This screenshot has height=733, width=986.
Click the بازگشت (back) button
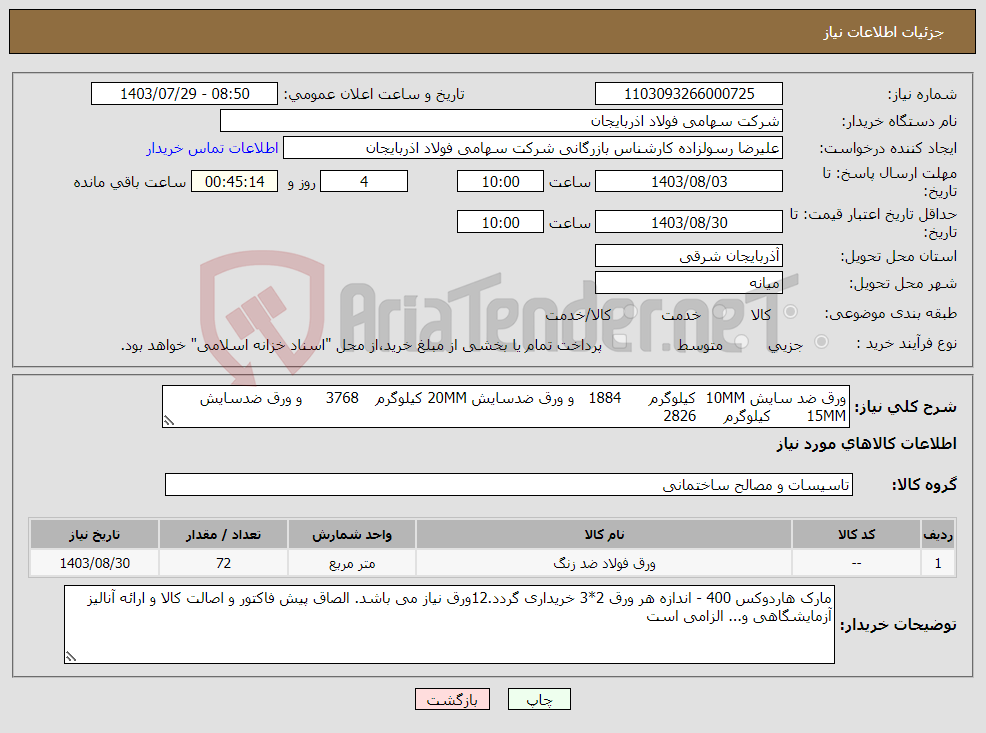452,699
